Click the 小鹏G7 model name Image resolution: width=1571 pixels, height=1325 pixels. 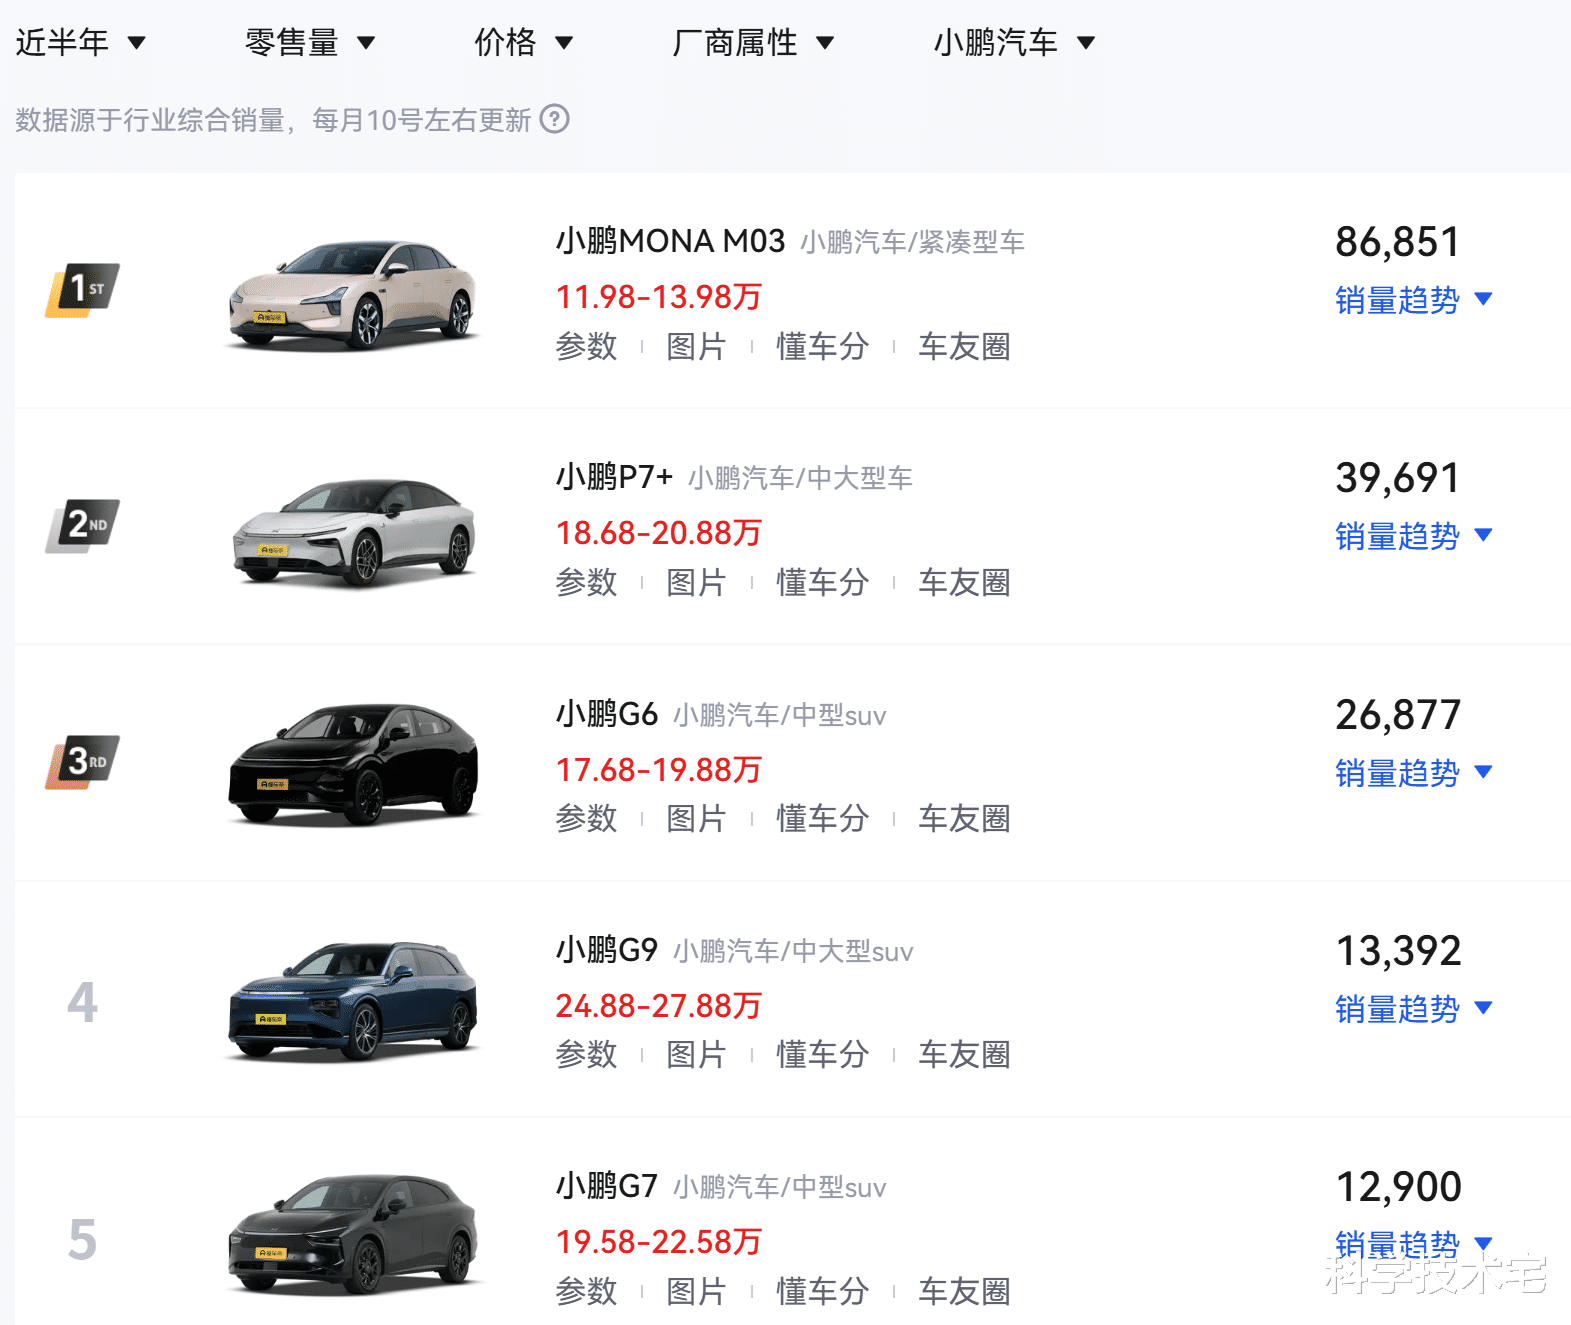[x=606, y=1186]
